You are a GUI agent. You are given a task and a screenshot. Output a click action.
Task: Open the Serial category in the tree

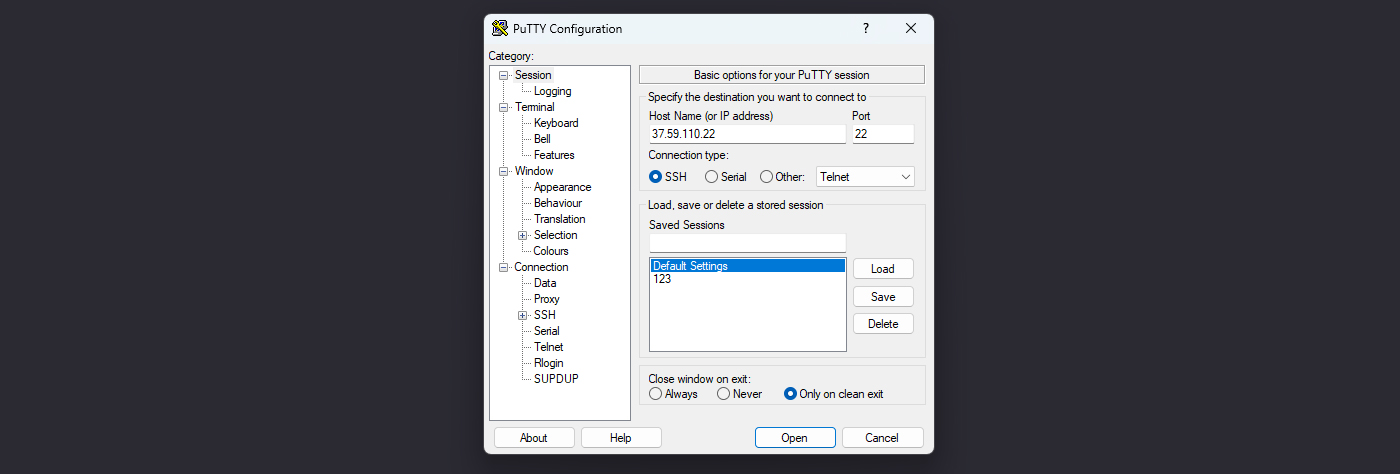547,331
